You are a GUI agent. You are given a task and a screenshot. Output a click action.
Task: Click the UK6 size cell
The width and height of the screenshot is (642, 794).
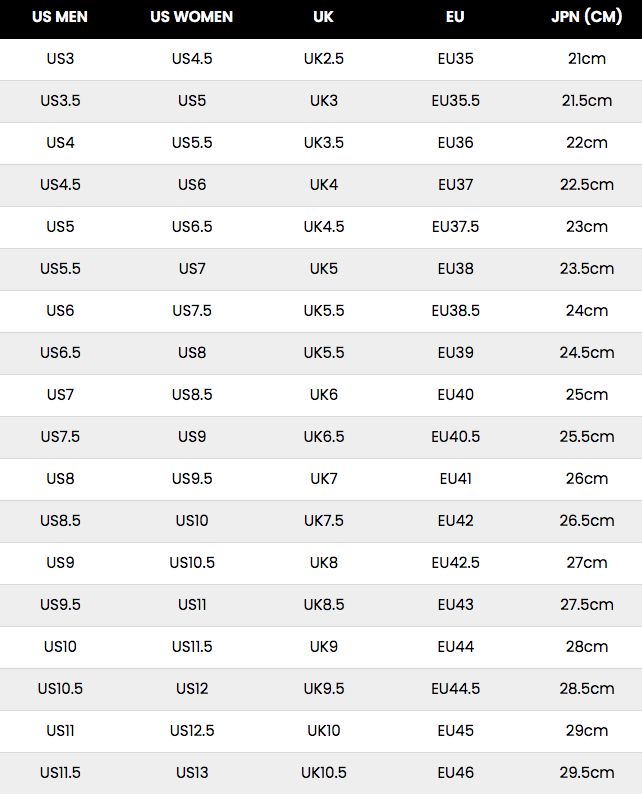tap(323, 395)
